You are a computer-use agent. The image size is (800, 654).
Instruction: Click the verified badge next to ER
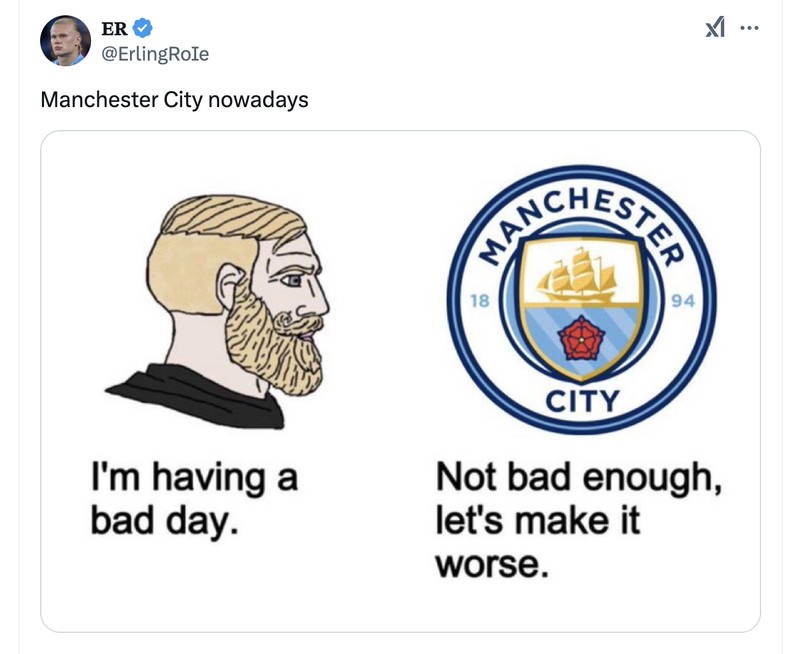[x=143, y=26]
